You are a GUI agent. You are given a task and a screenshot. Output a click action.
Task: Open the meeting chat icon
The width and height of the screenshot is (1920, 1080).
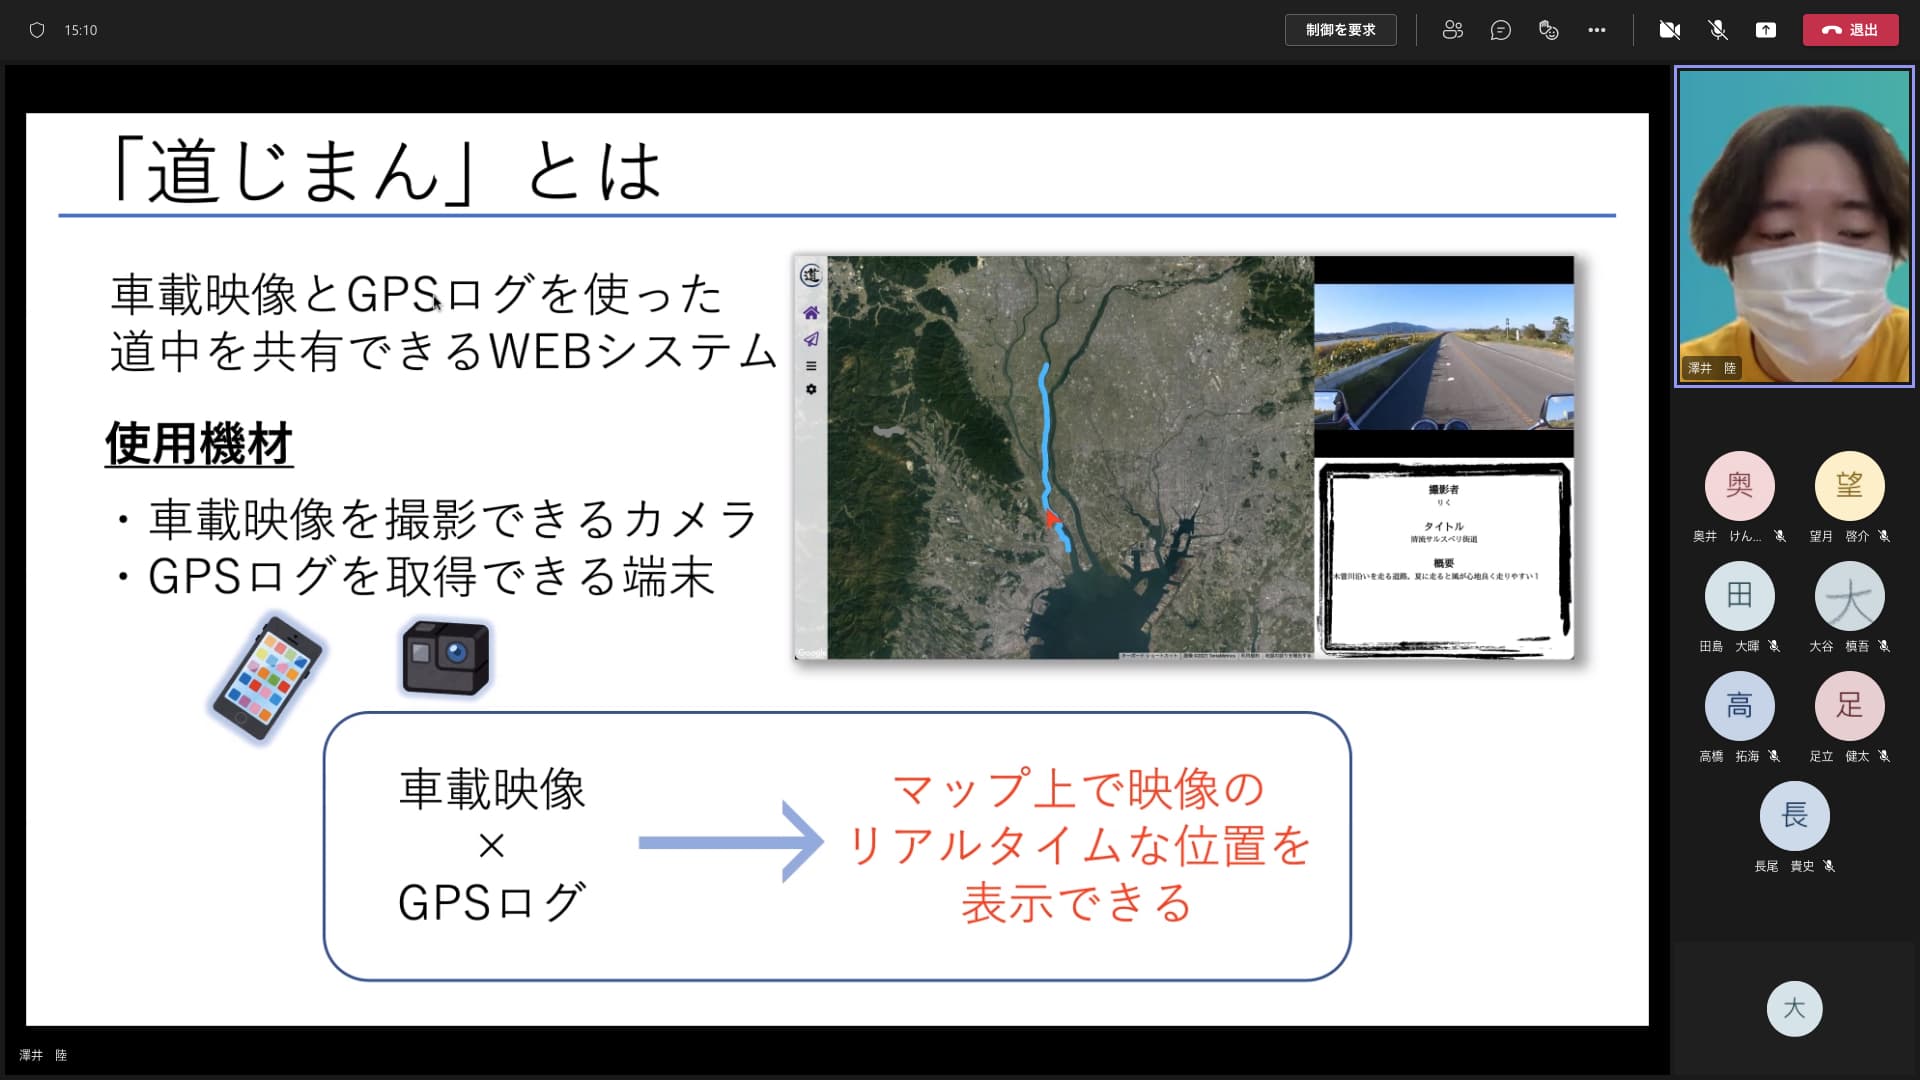click(1500, 30)
